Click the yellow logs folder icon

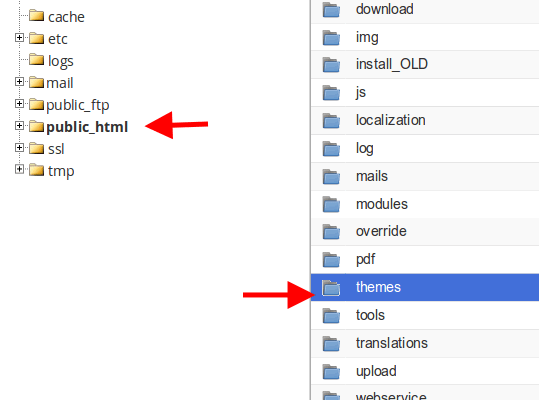(x=36, y=60)
